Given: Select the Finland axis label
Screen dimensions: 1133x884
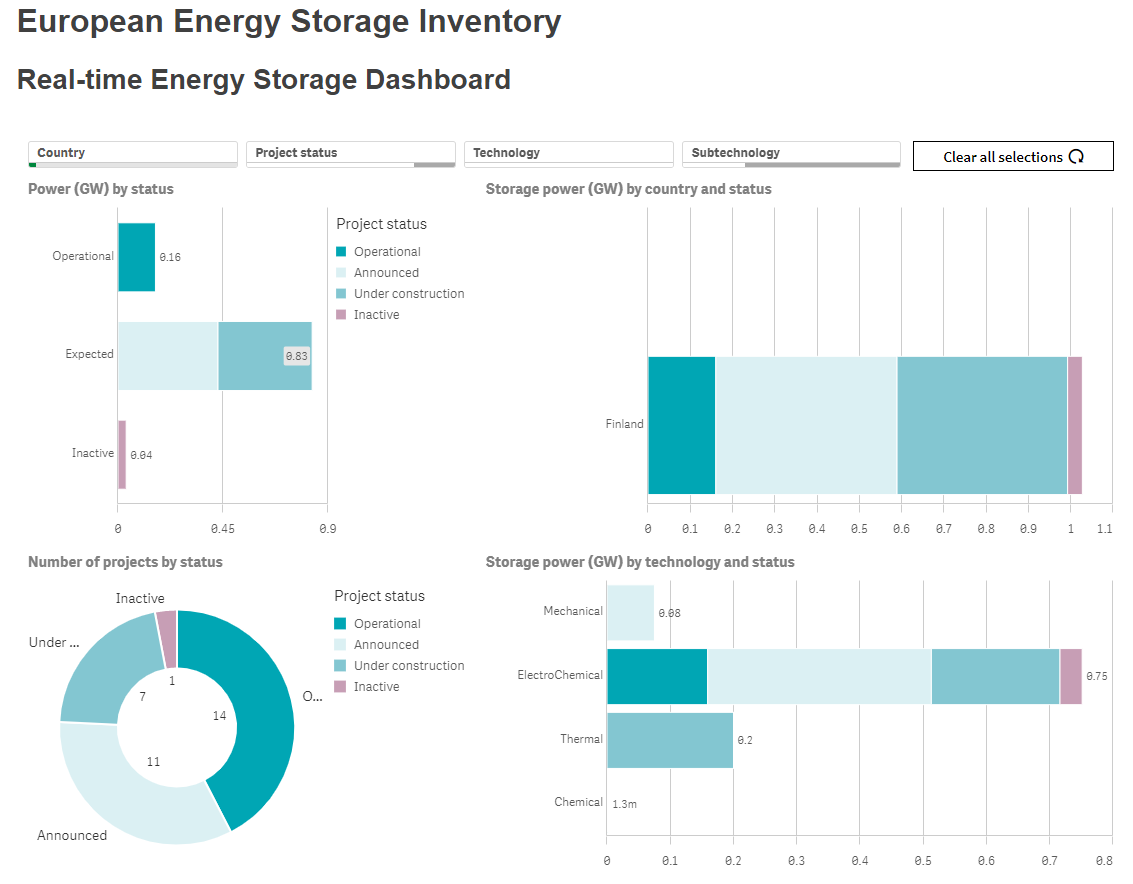Looking at the screenshot, I should (624, 424).
